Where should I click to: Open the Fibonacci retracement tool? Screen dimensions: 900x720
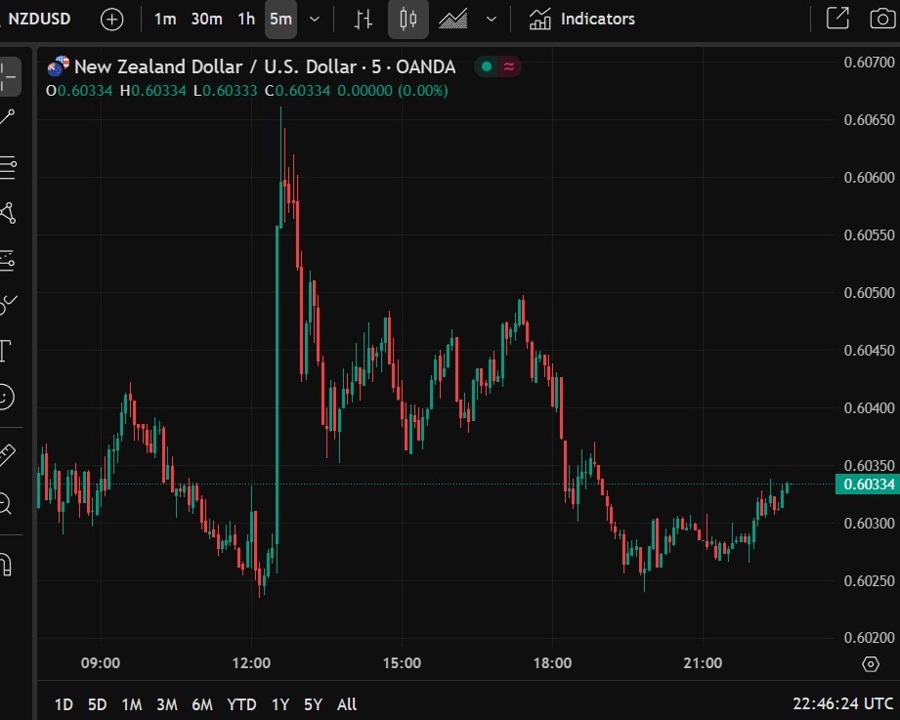click(x=8, y=167)
